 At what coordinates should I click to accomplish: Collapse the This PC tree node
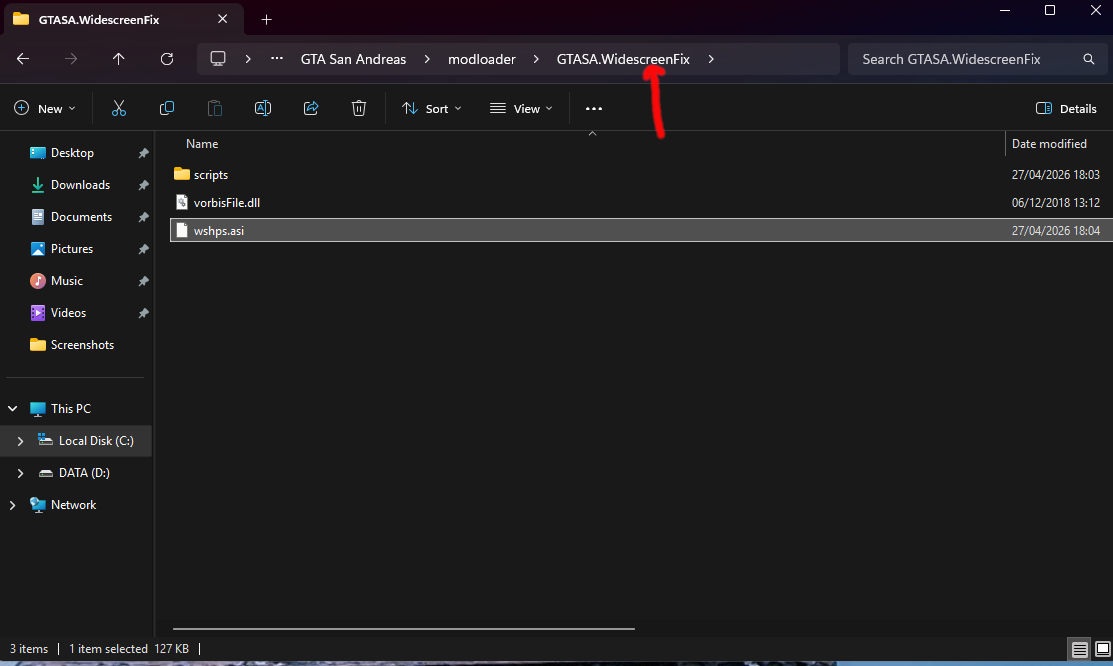[13, 408]
